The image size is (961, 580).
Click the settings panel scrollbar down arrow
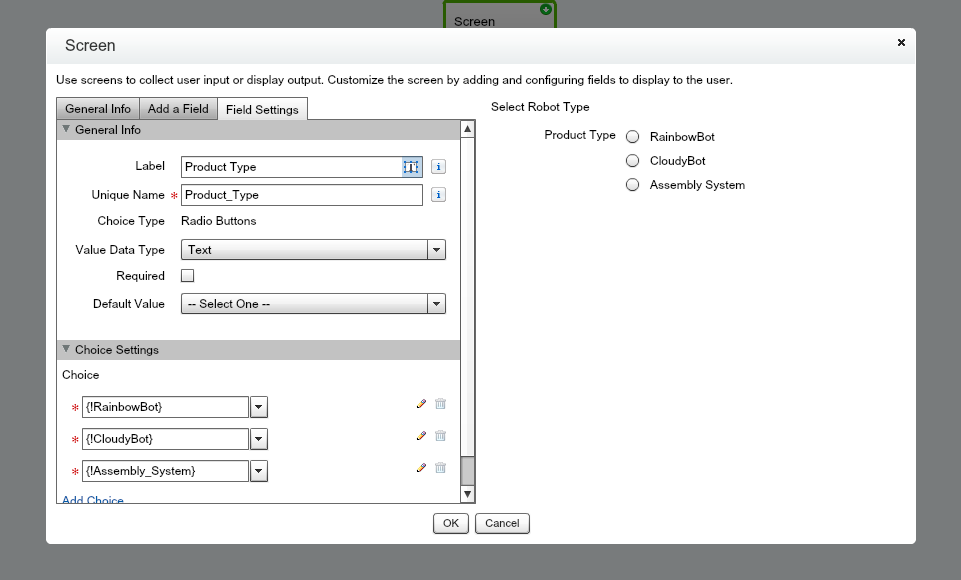coord(468,494)
